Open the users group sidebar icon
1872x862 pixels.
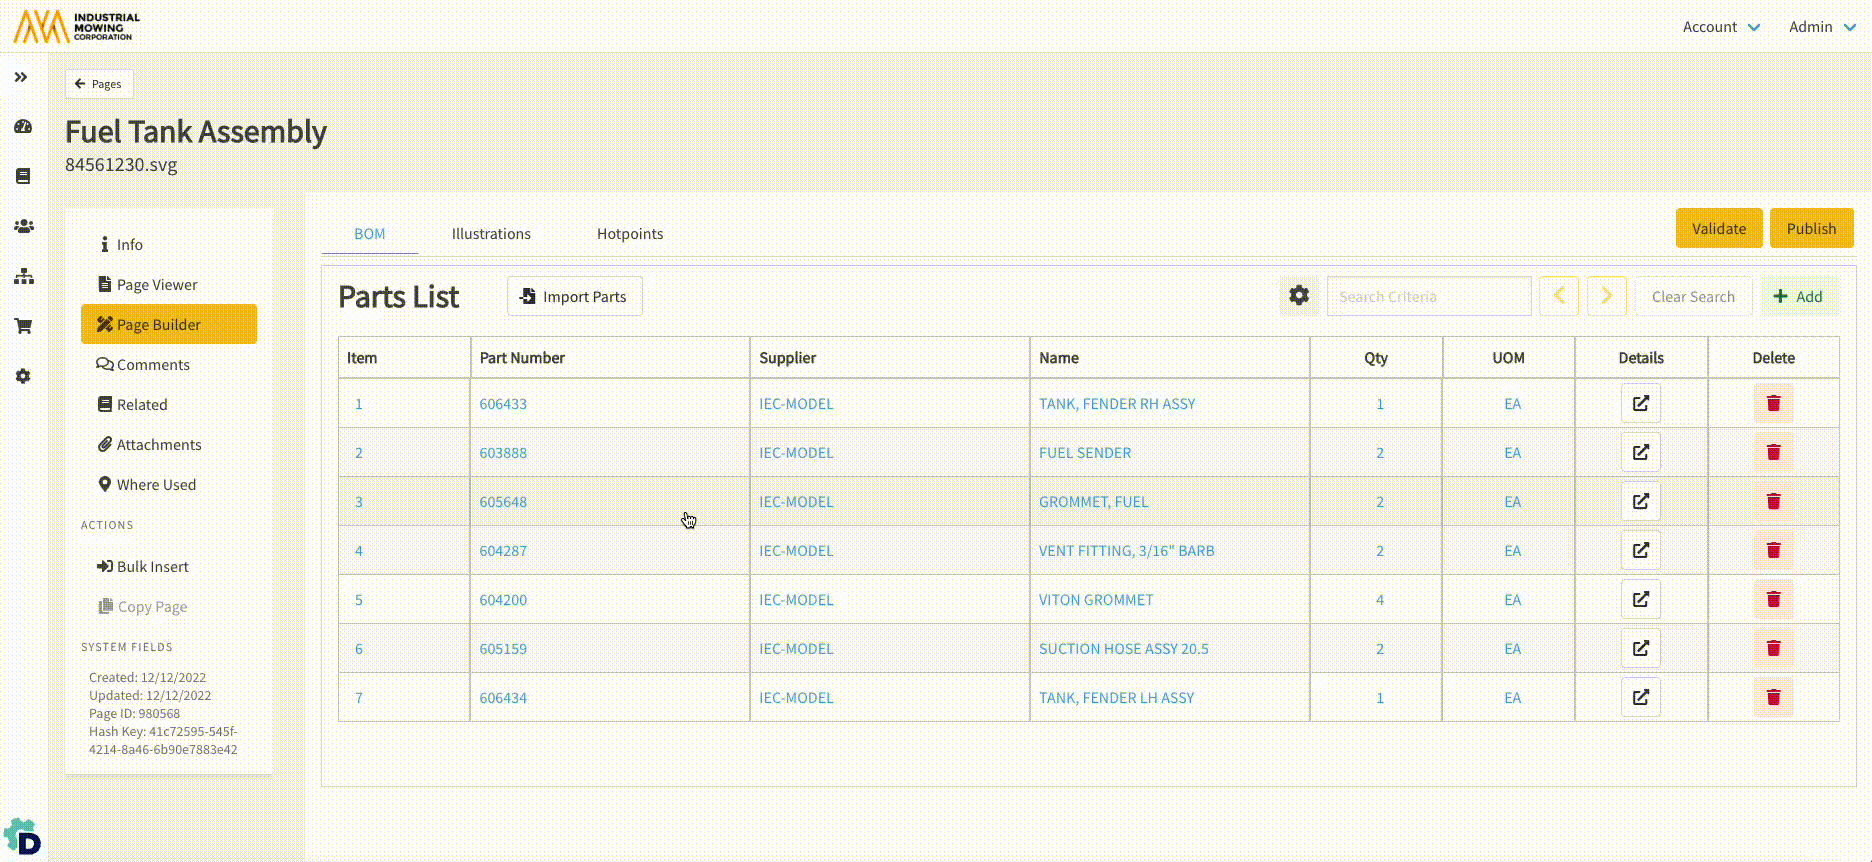[23, 227]
